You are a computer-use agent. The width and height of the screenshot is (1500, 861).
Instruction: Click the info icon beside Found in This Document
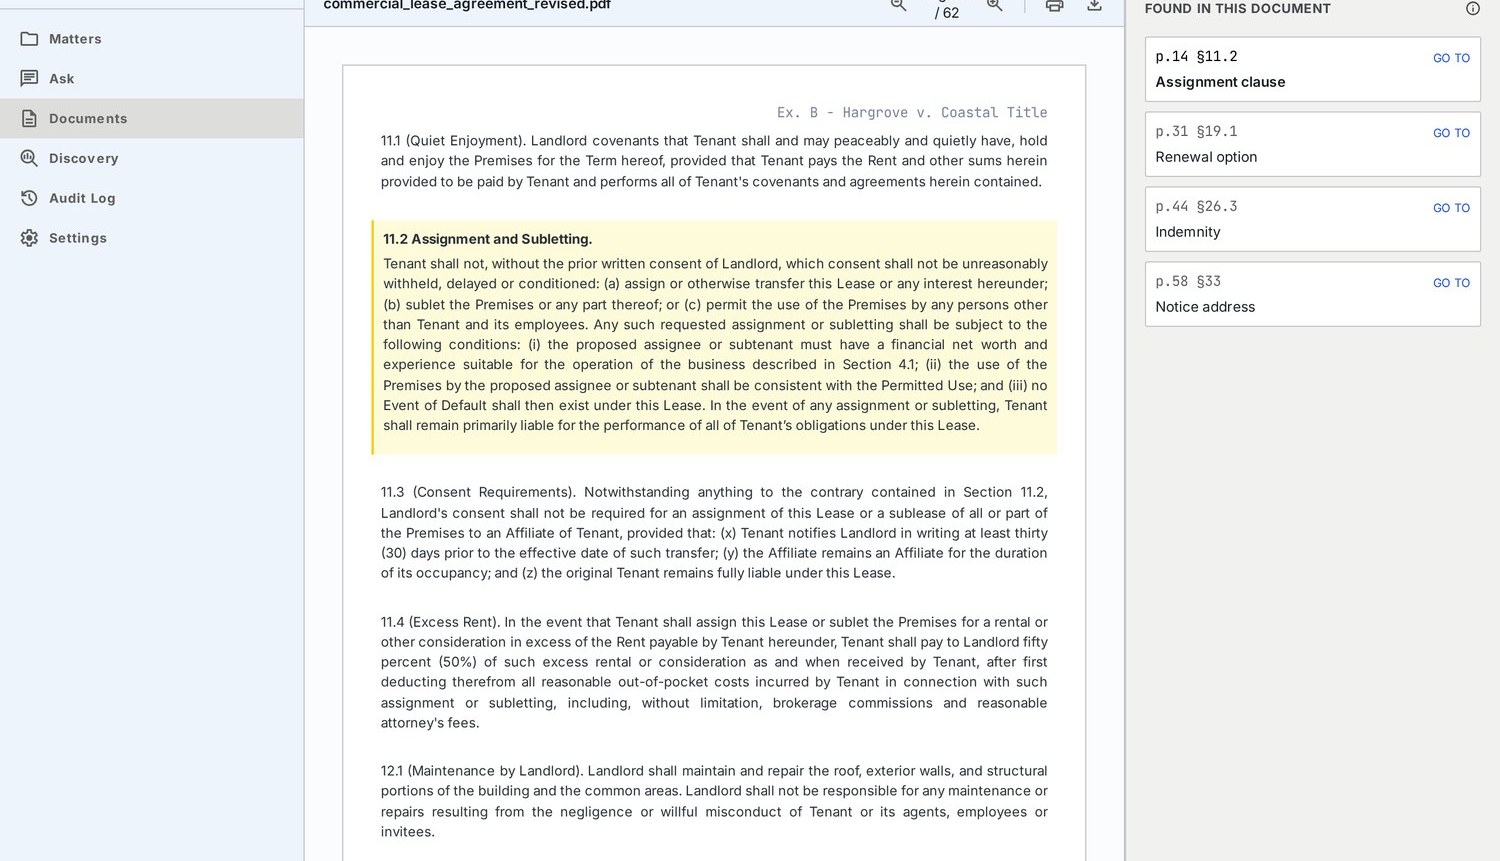click(x=1472, y=8)
